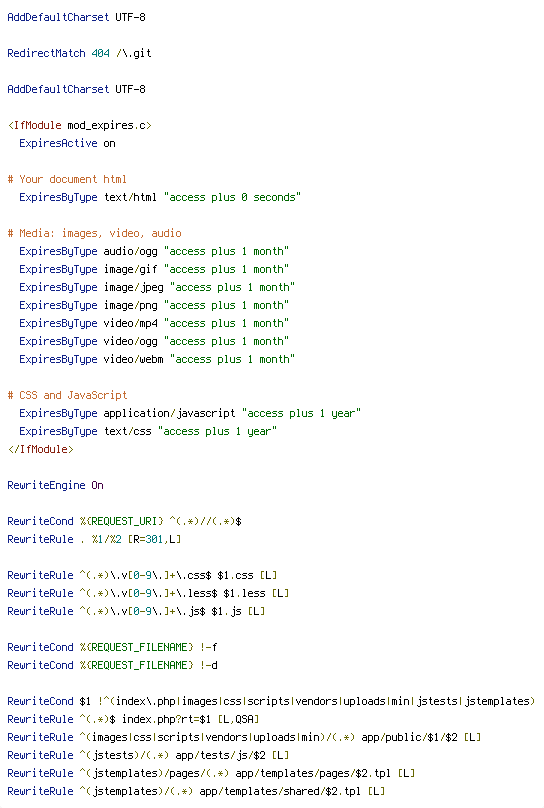Click the RedirectMatch 404 line
The height and width of the screenshot is (808, 544).
point(79,53)
